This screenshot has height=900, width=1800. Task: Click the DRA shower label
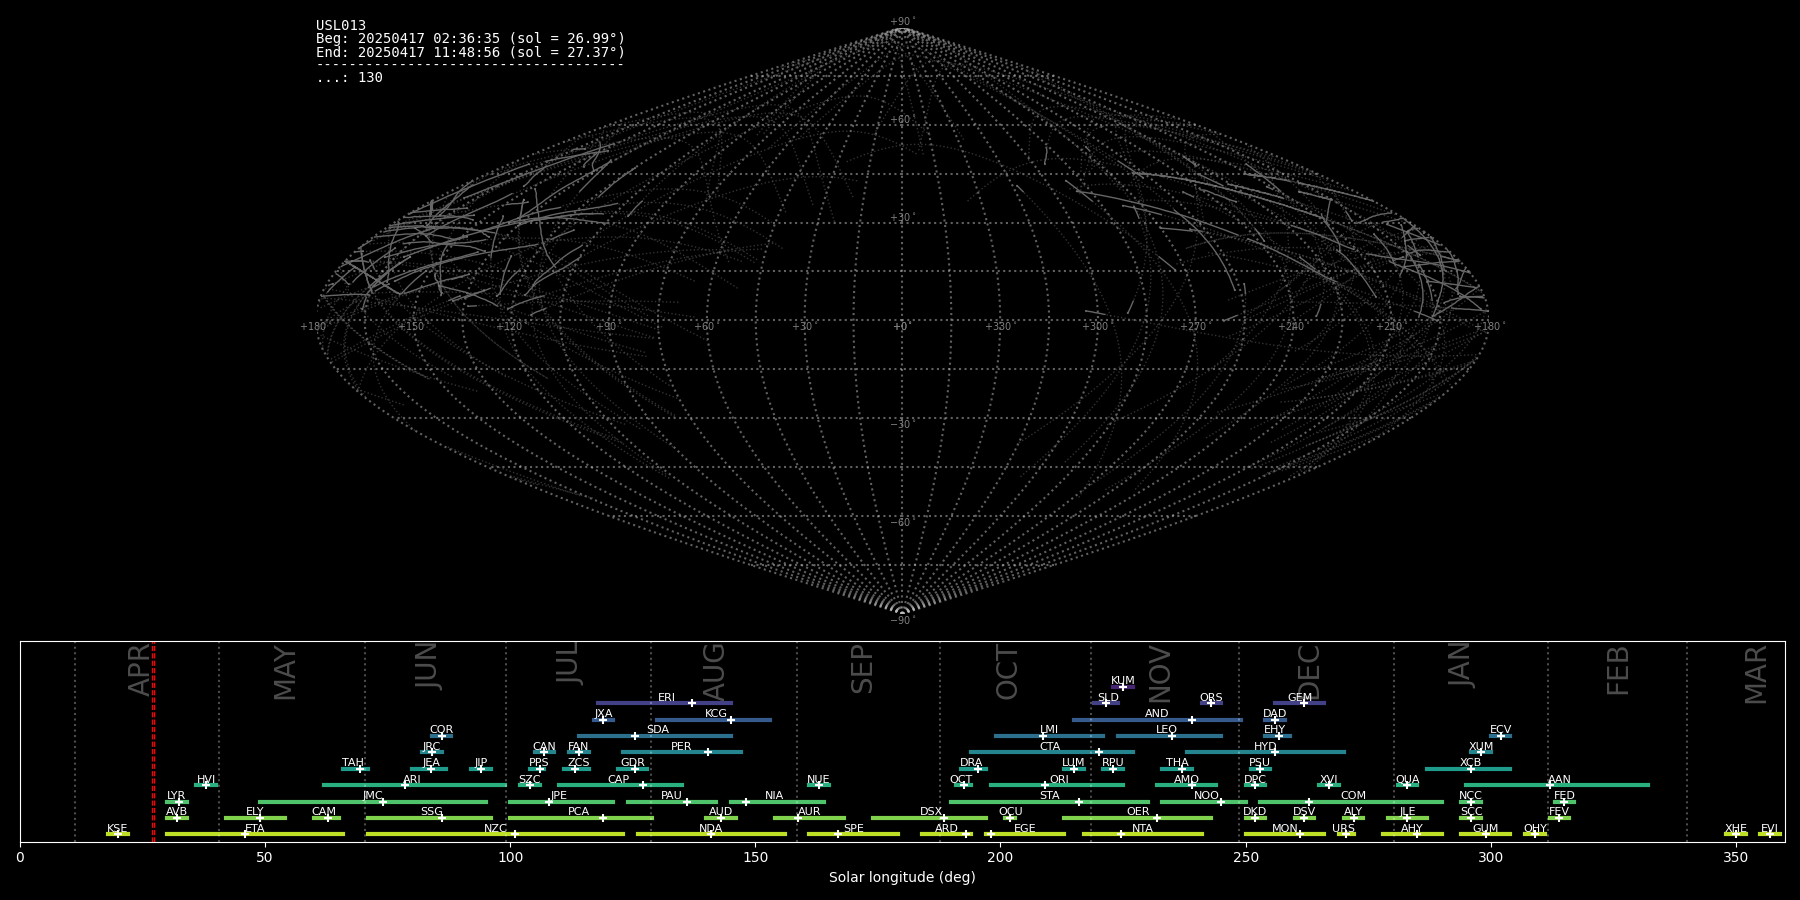(x=971, y=763)
